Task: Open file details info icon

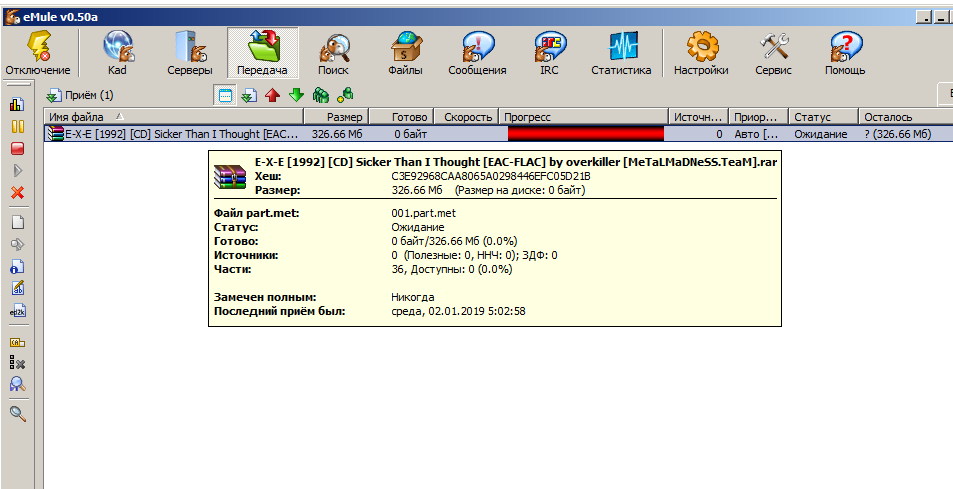Action: [18, 267]
